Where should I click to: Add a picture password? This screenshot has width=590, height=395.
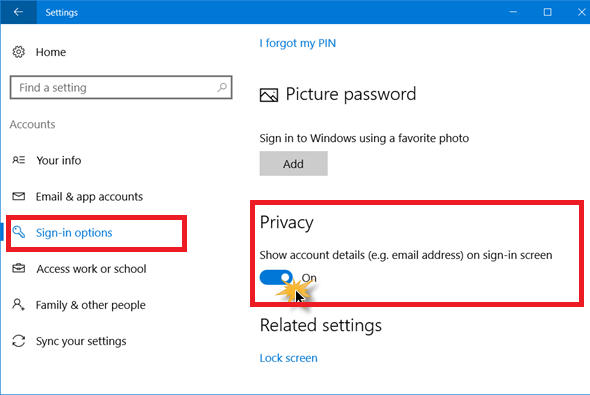click(x=293, y=164)
